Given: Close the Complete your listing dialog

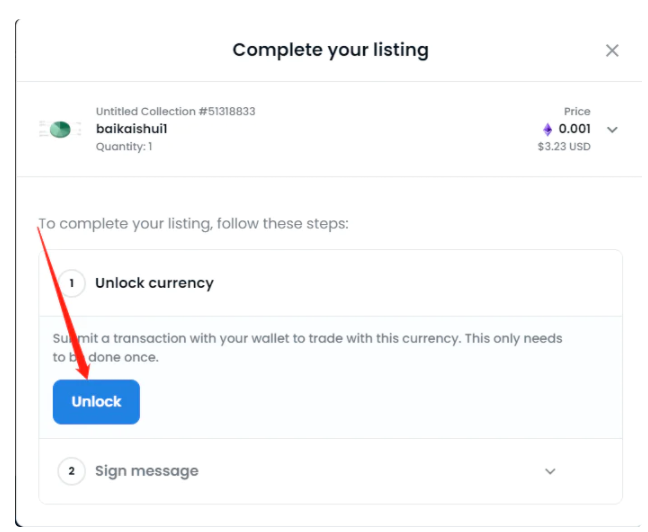Looking at the screenshot, I should point(612,50).
